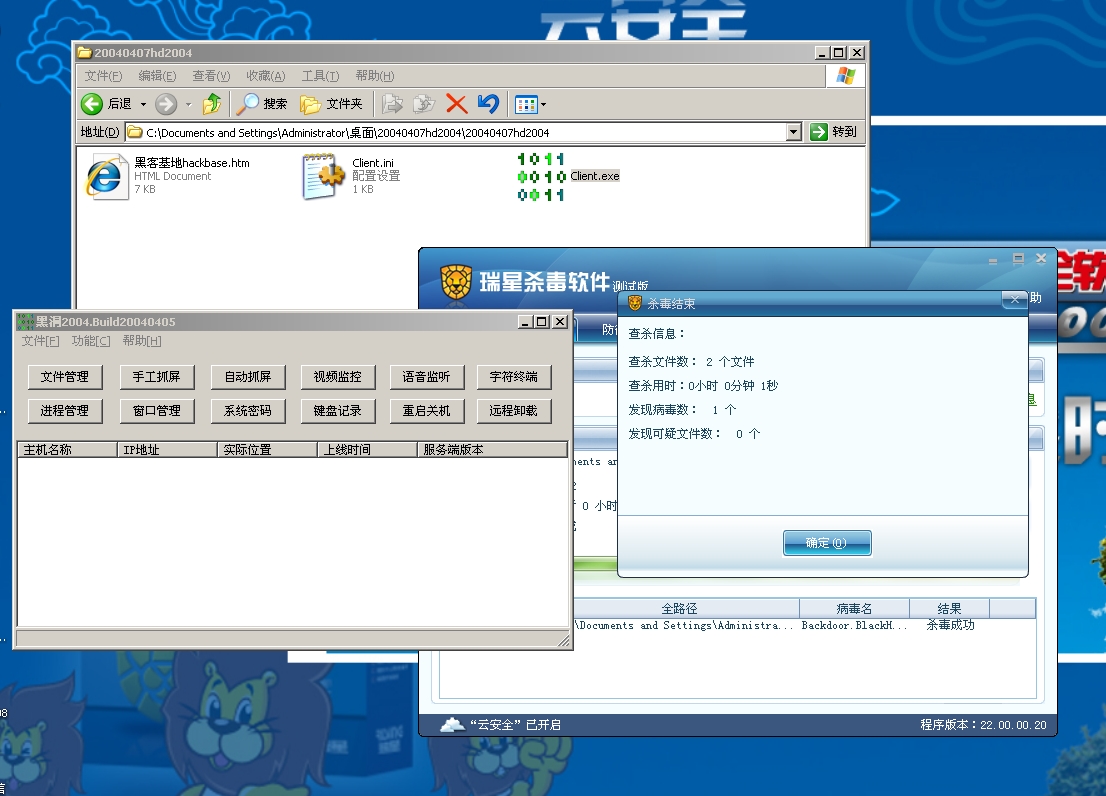
Task: Open the 文件(F) menu in Explorer
Action: coord(103,75)
